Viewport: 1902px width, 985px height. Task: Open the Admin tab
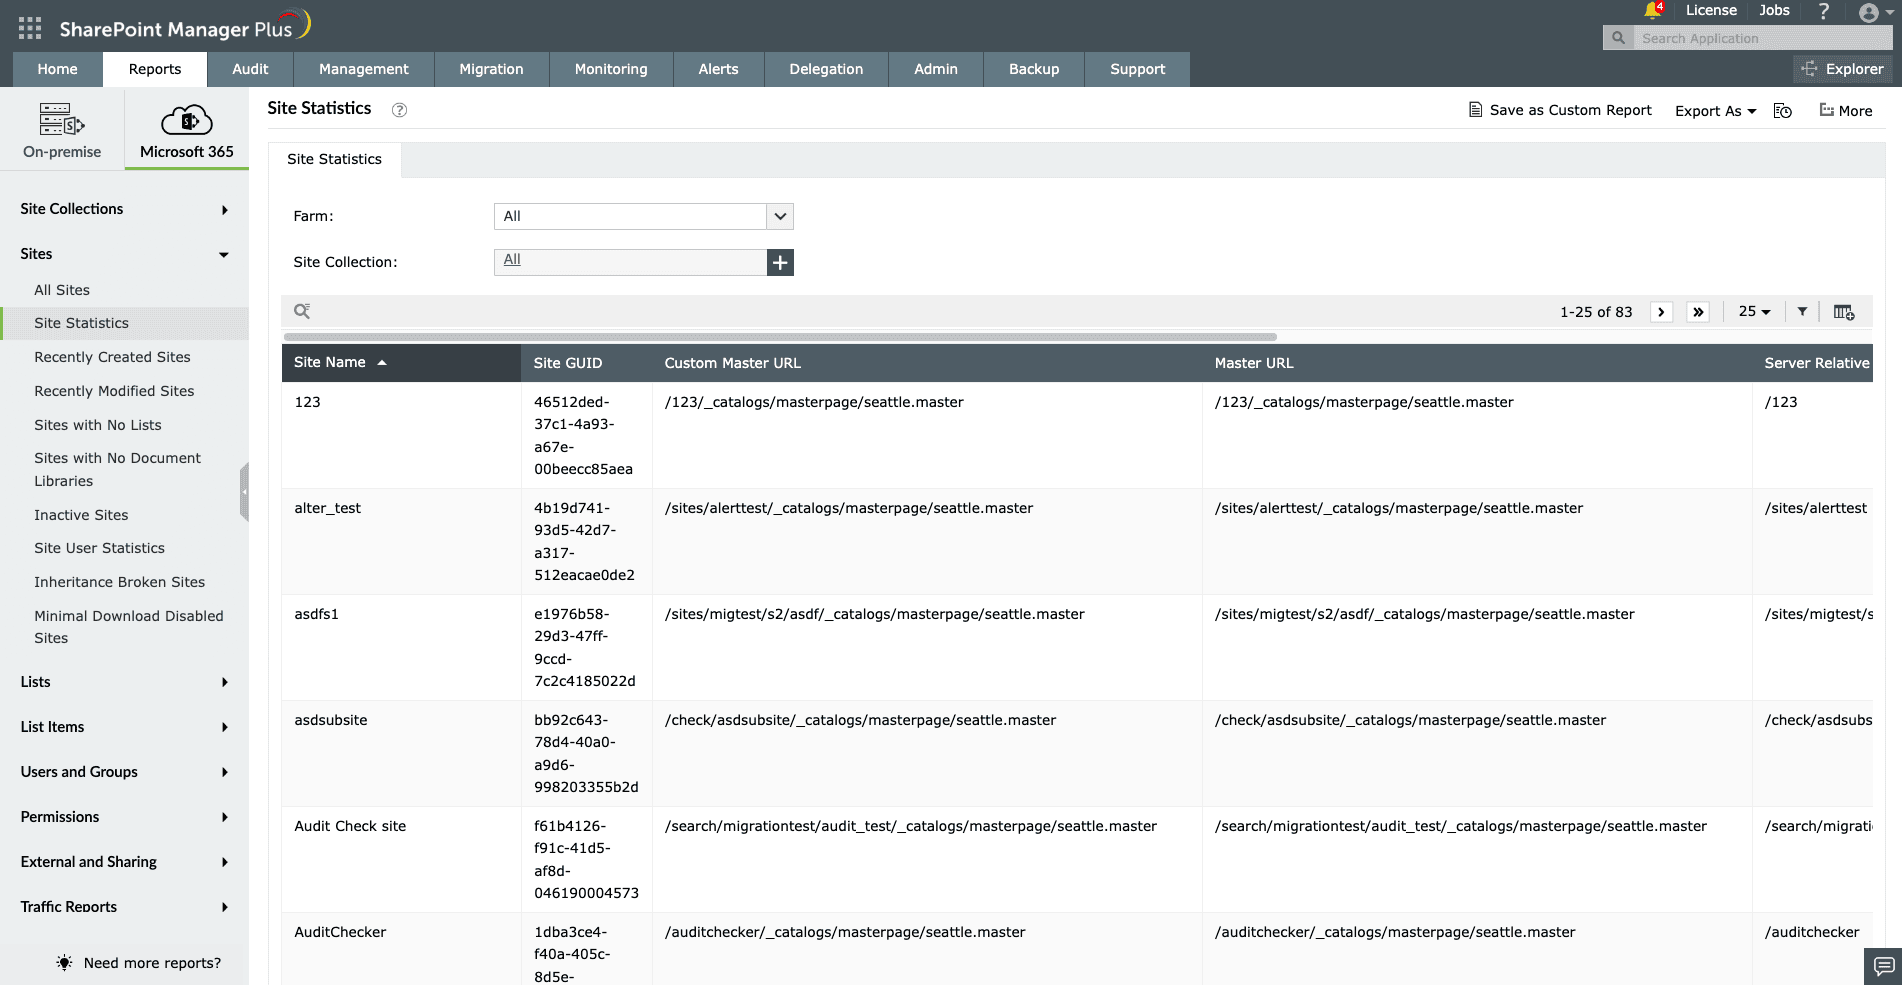936,69
